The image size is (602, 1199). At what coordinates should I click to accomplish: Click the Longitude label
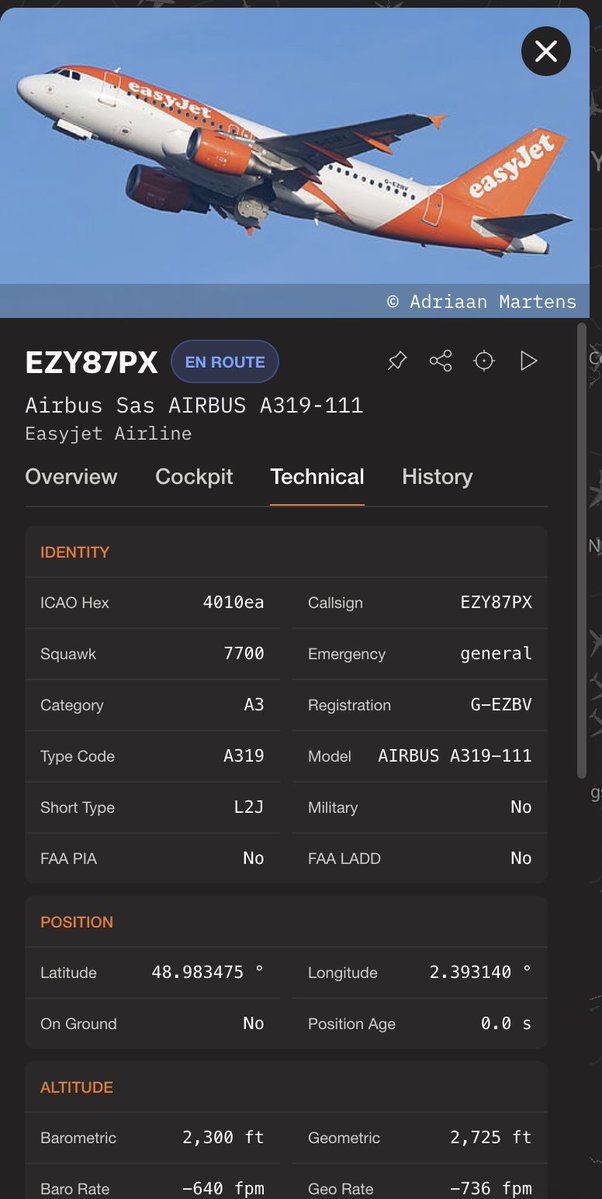click(x=343, y=973)
